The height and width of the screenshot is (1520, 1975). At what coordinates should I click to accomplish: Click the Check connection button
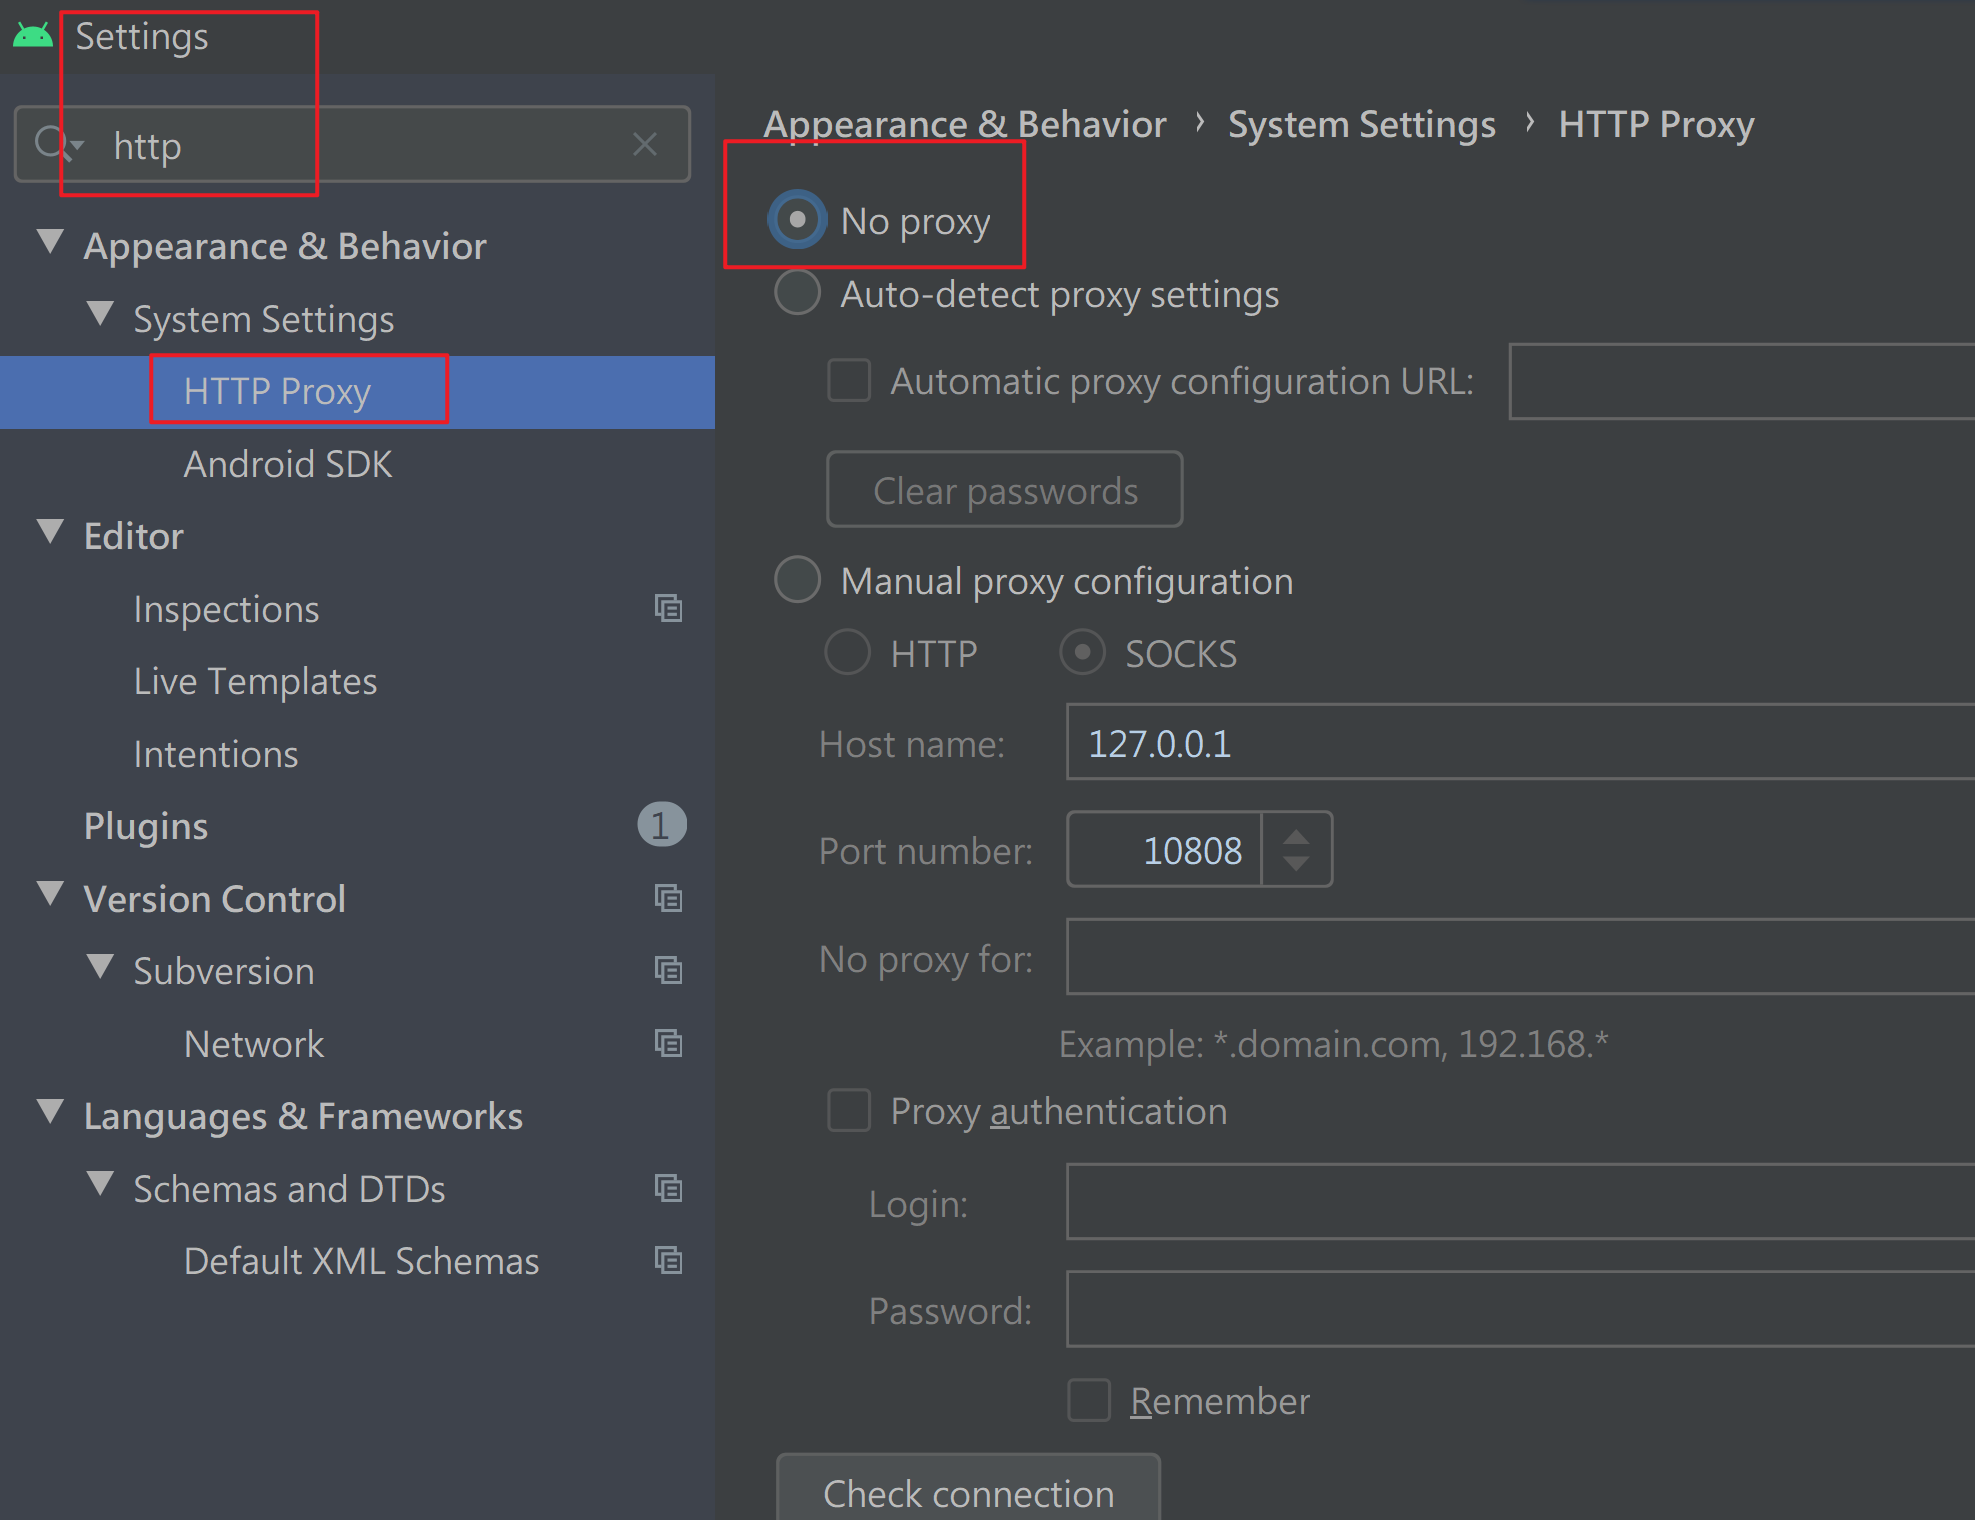click(x=968, y=1492)
